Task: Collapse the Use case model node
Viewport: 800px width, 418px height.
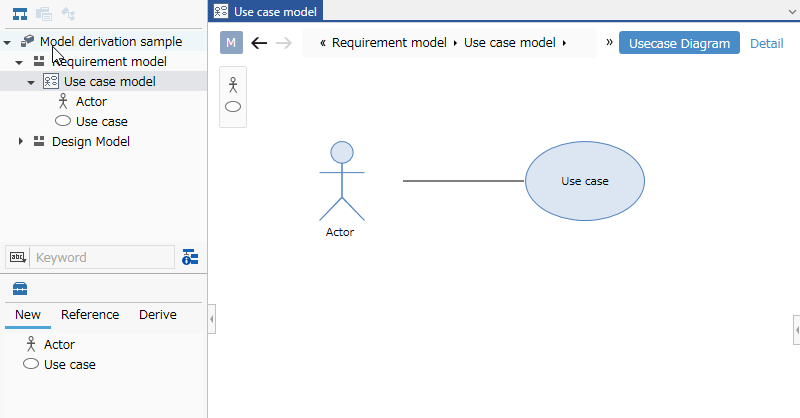Action: pyautogui.click(x=31, y=82)
